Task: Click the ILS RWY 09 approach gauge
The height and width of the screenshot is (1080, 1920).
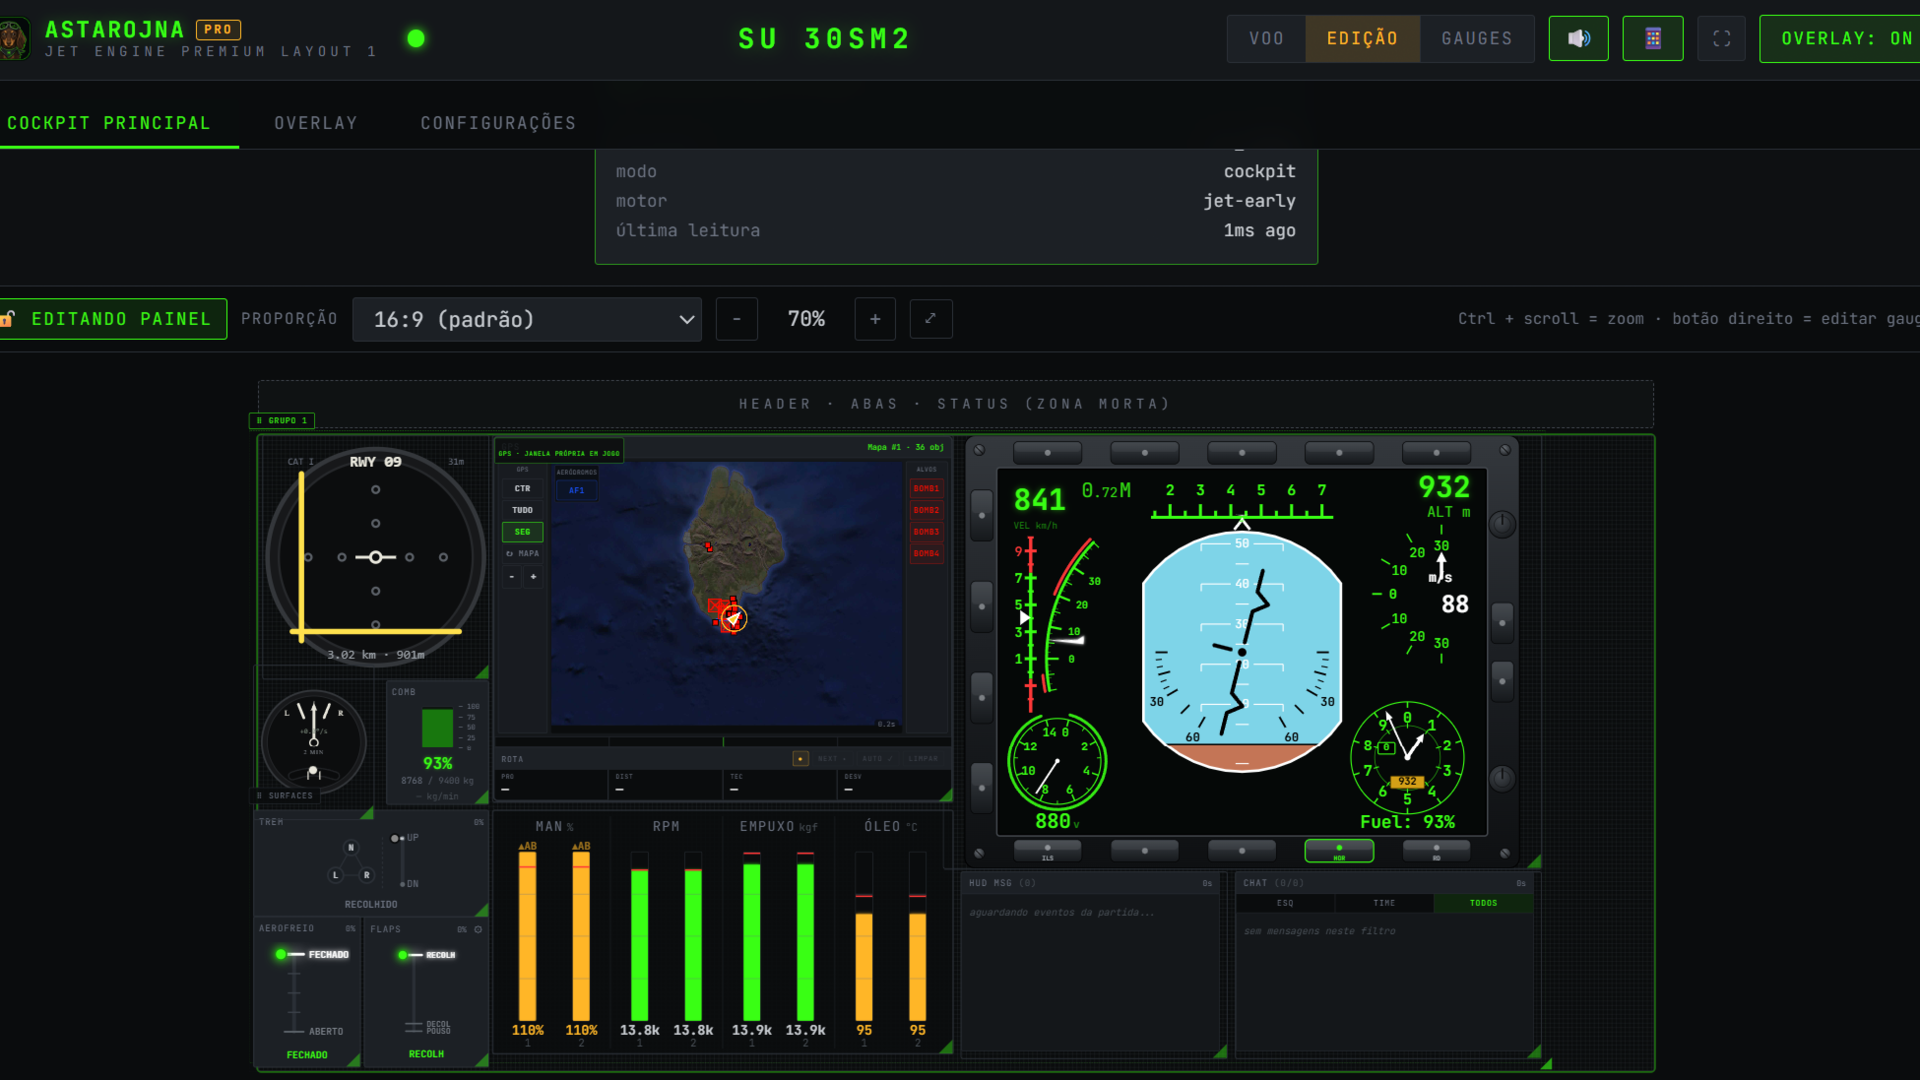Action: [375, 556]
